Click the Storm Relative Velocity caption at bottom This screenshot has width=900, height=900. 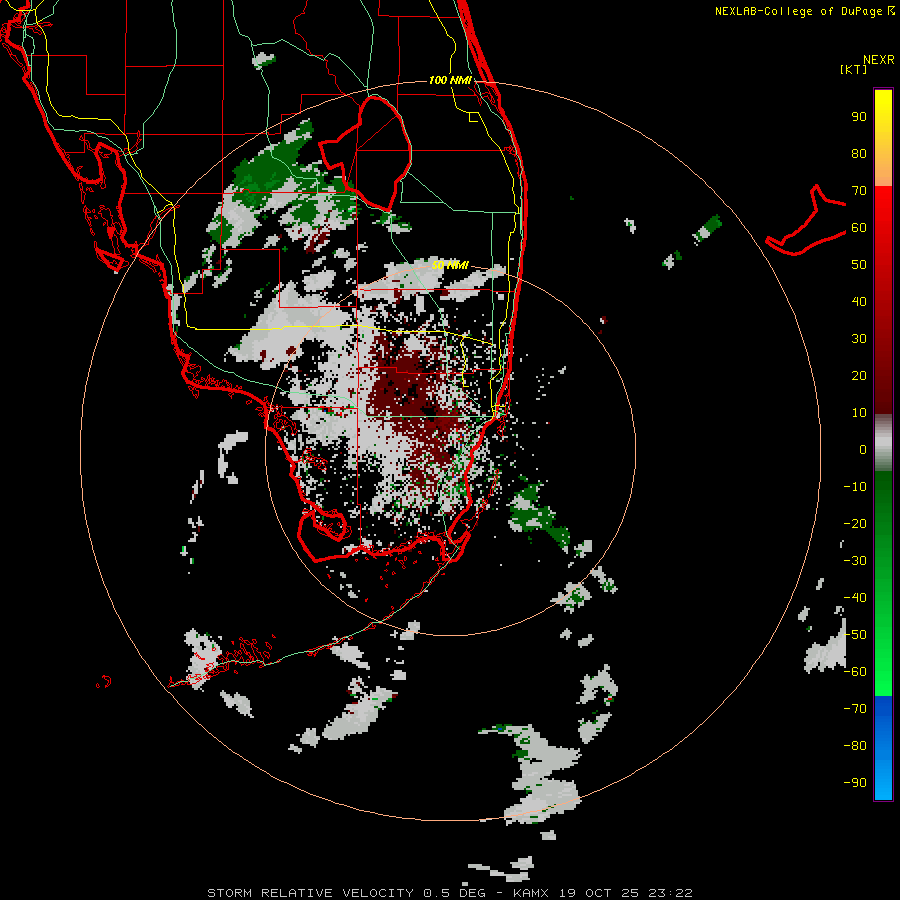pos(449,893)
